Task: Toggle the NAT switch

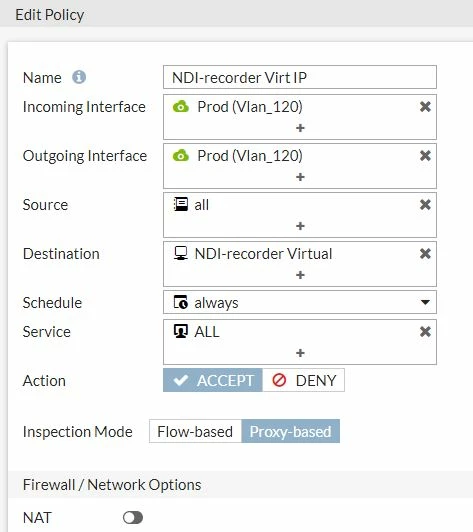Action: click(x=133, y=518)
